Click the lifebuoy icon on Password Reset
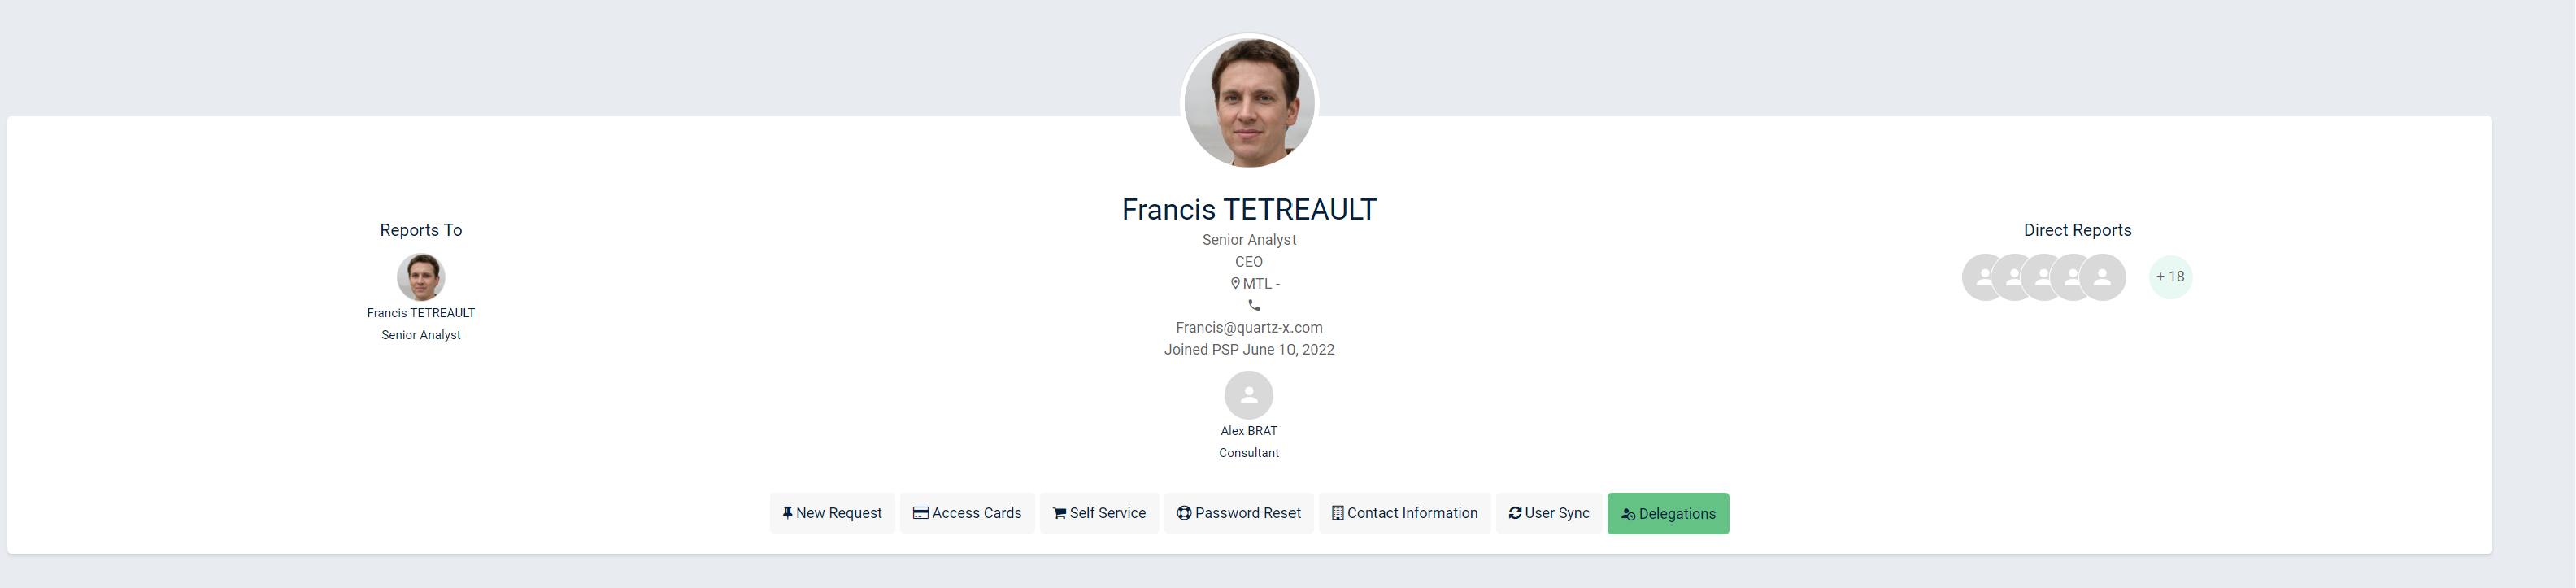2576x588 pixels. click(1184, 513)
